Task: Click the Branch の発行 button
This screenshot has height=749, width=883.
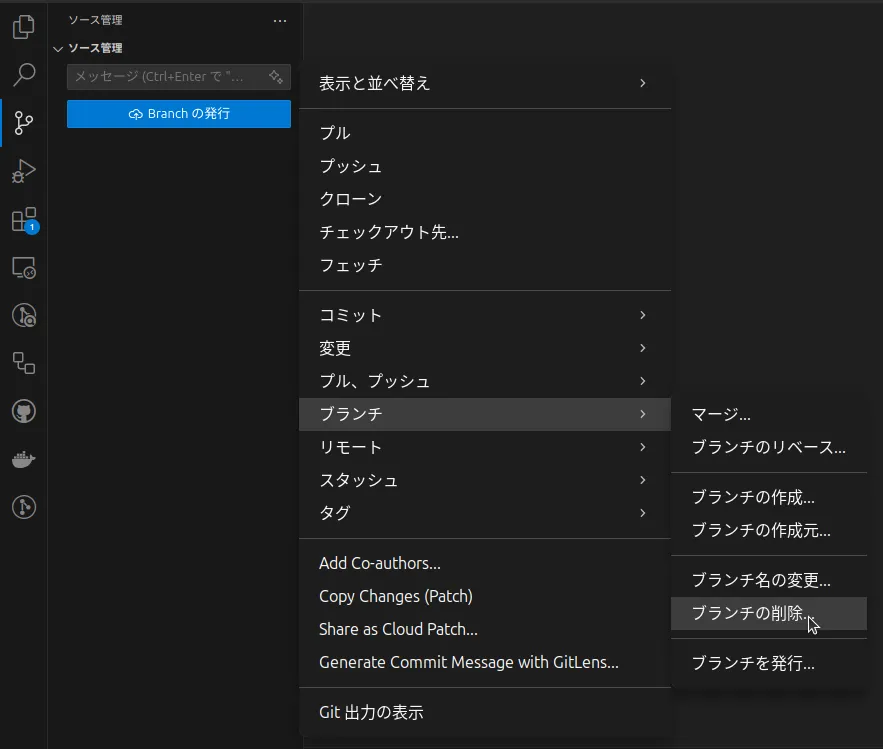Action: coord(179,114)
